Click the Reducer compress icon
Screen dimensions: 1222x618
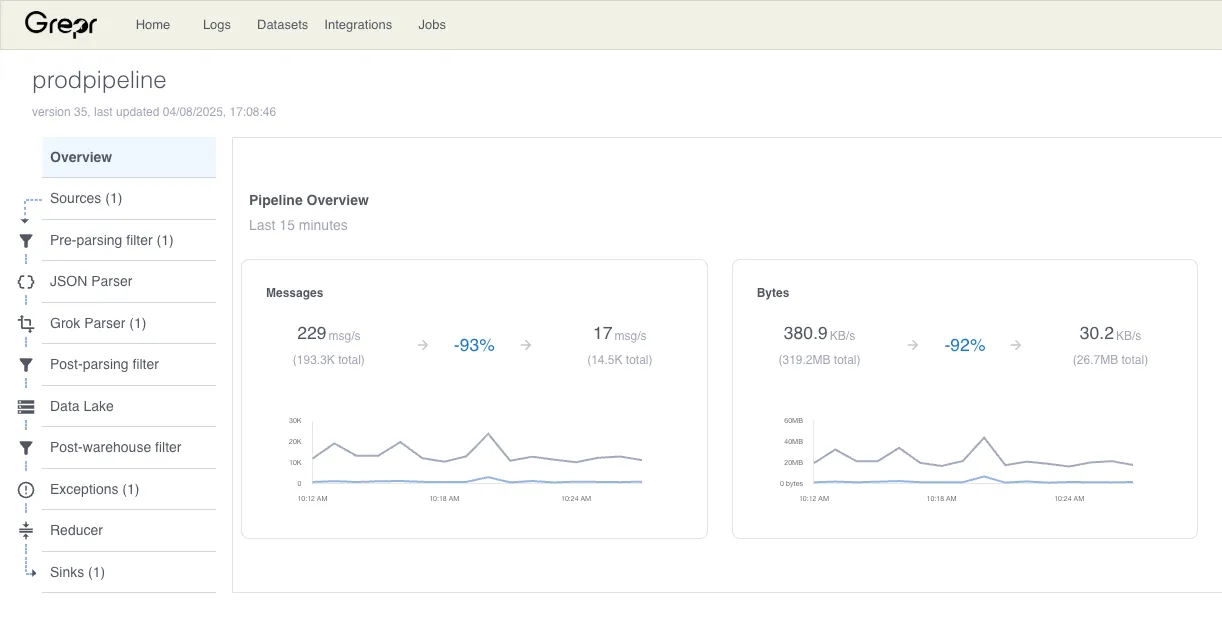click(x=26, y=531)
